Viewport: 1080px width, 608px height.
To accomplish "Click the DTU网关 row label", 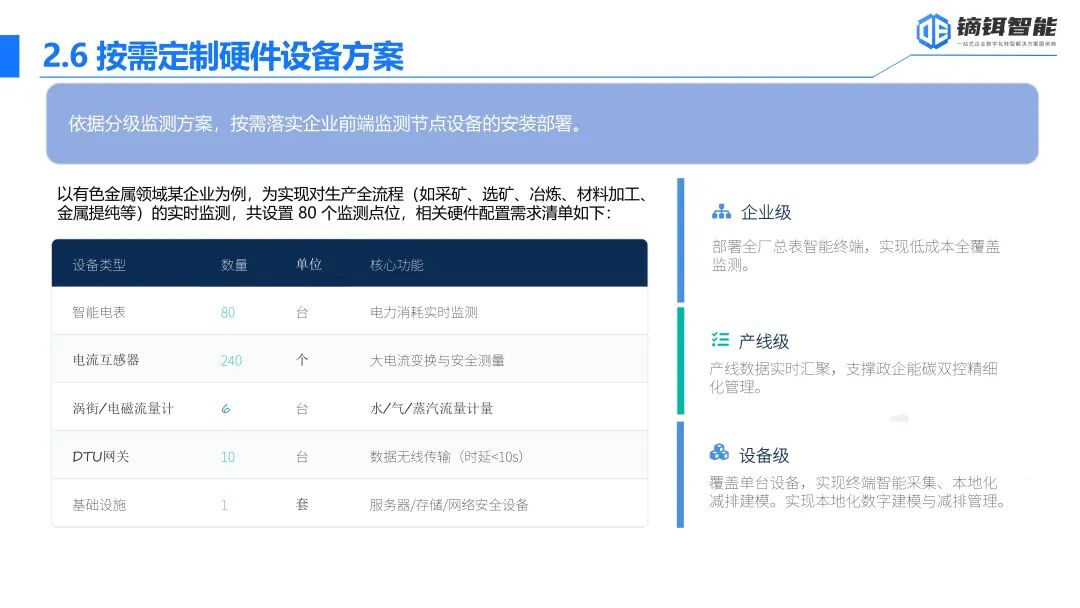I will [100, 456].
